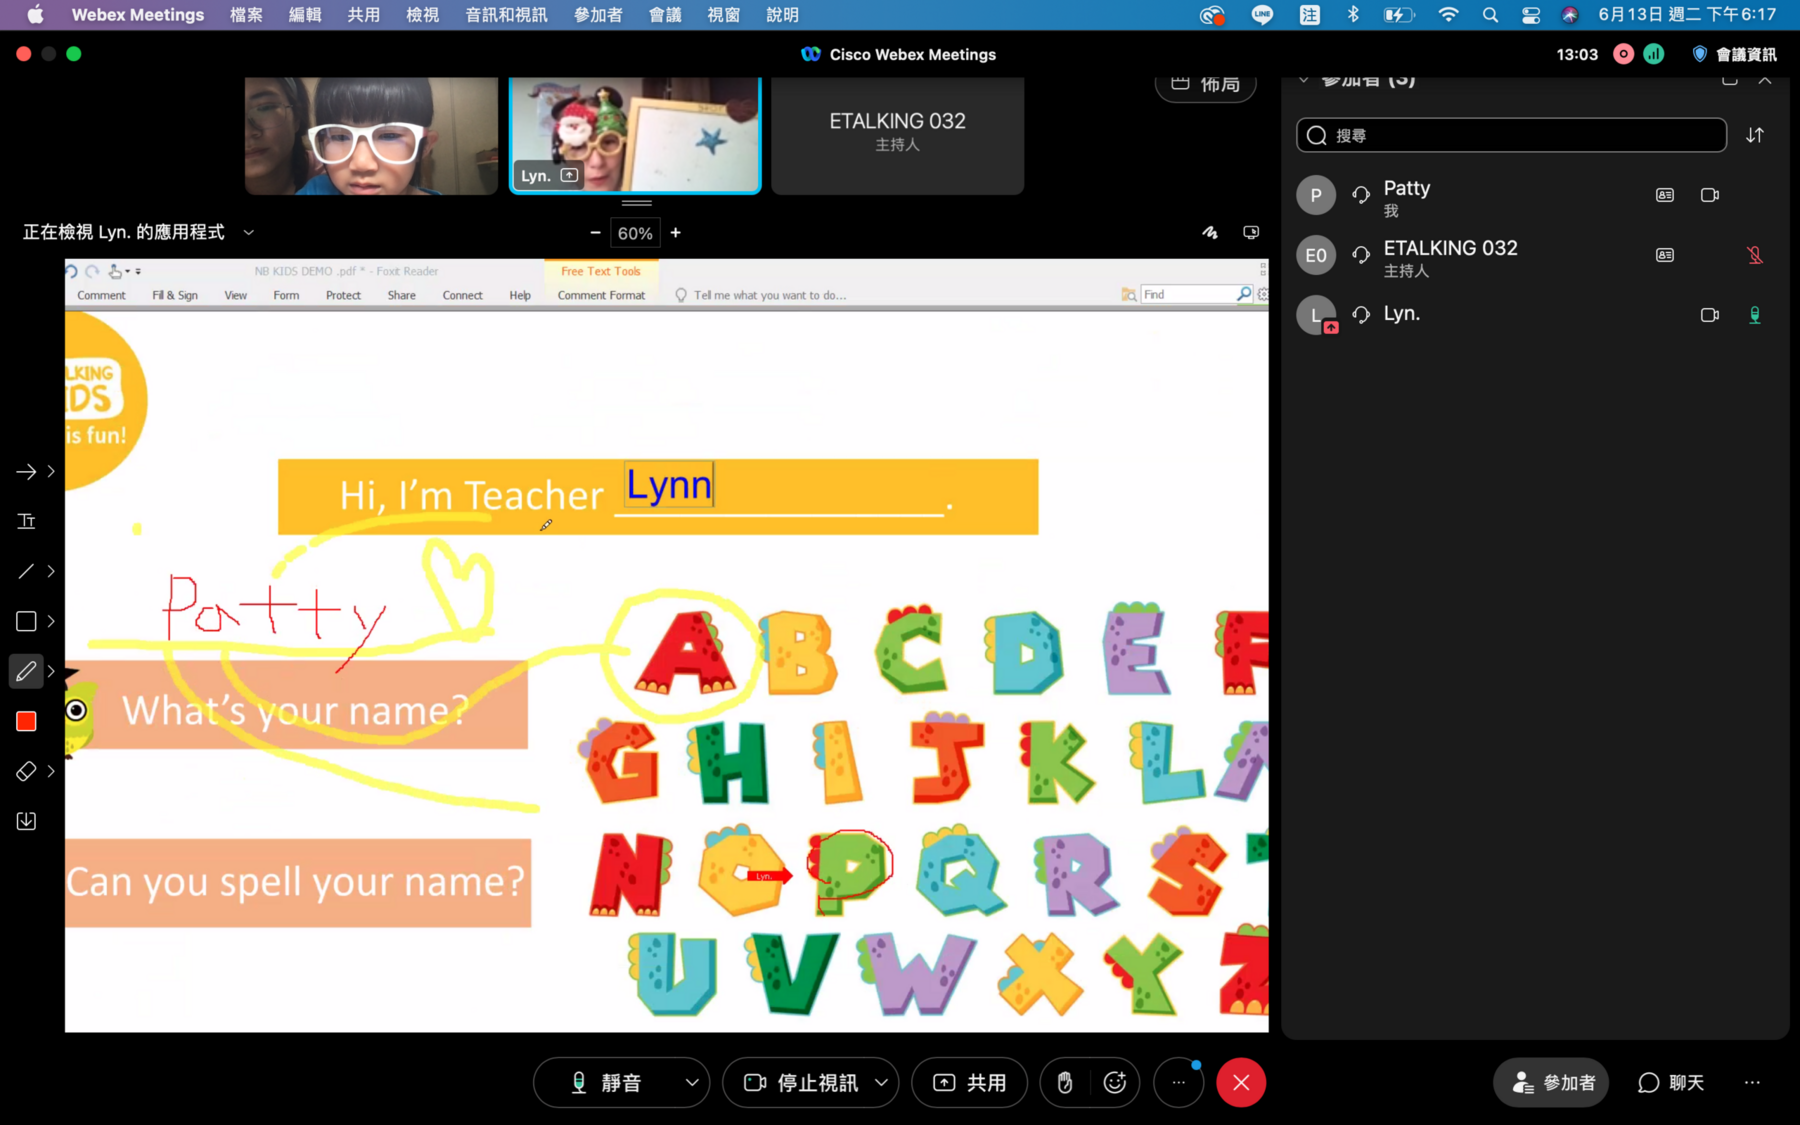The height and width of the screenshot is (1125, 1800).
Task: Click the 共用 share button
Action: click(969, 1082)
